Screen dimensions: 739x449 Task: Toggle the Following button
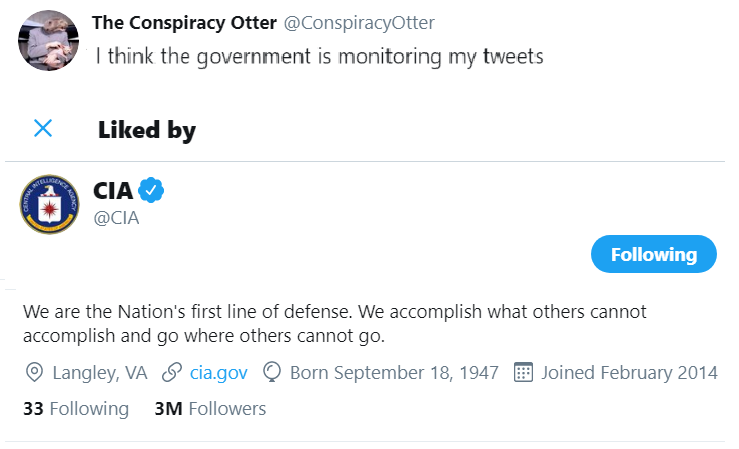[x=654, y=254]
